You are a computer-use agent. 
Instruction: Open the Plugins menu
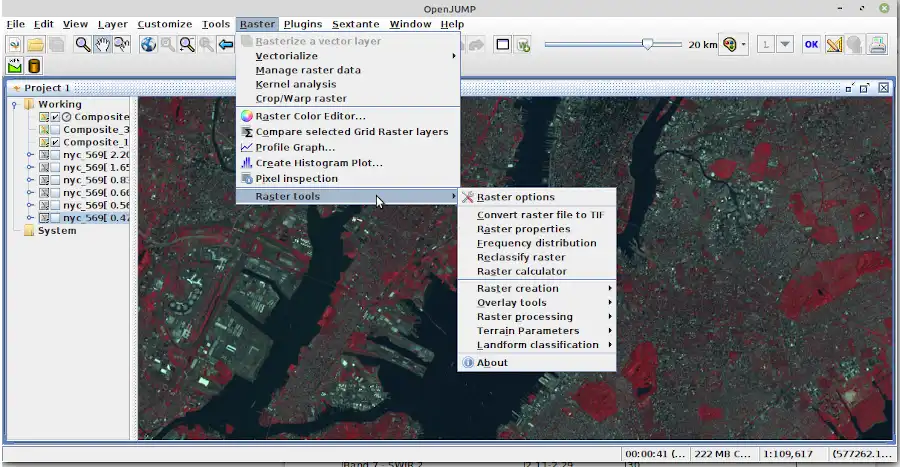pos(302,24)
